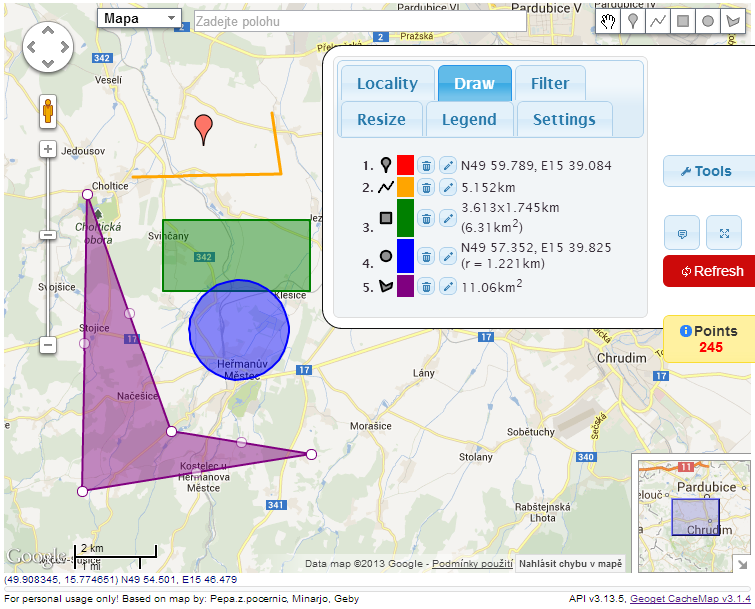Switch to the Locality tab

point(387,84)
